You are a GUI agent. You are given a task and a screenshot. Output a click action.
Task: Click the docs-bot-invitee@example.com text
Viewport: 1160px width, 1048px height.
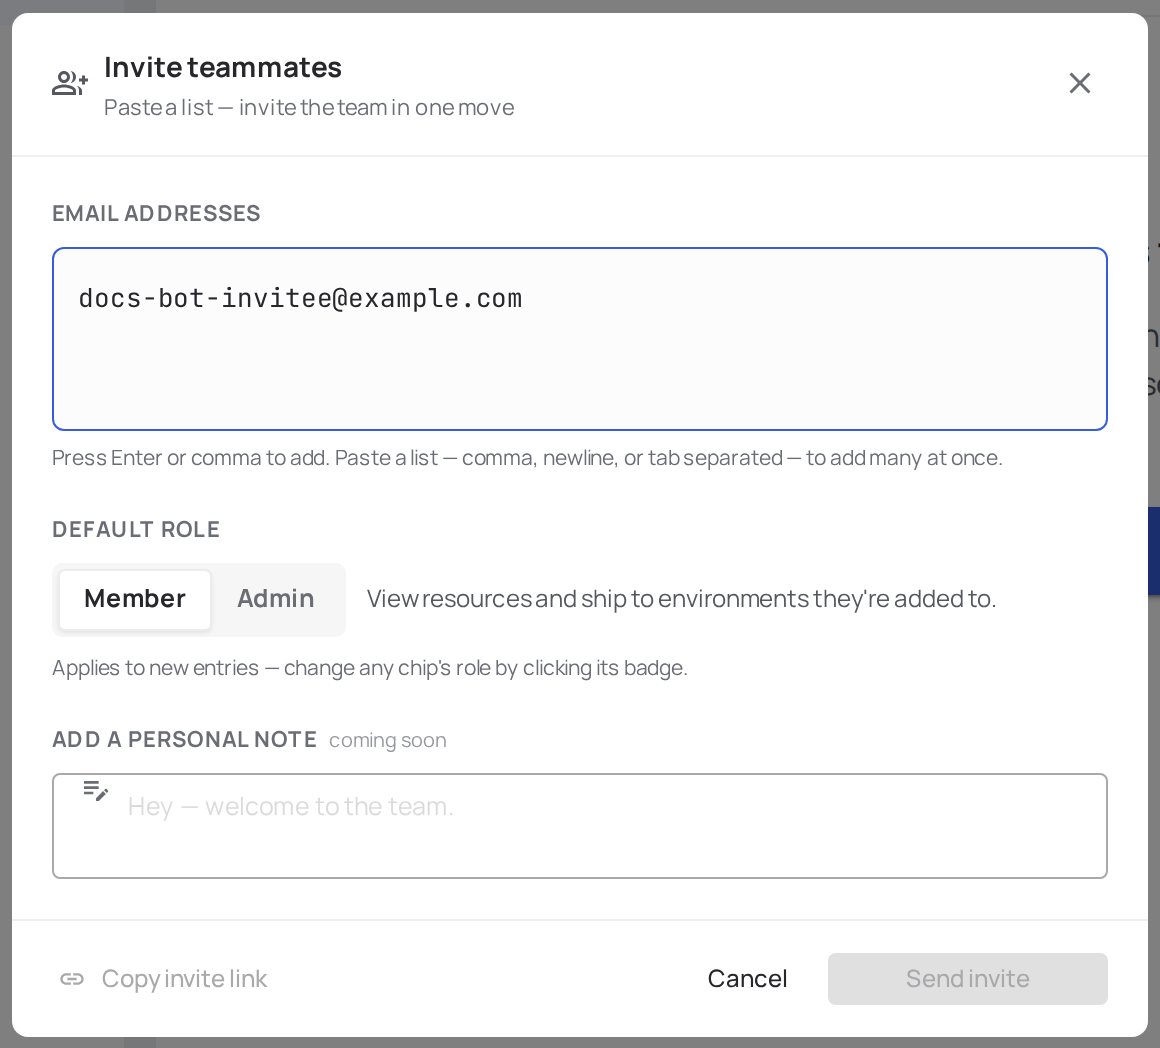[x=300, y=299]
